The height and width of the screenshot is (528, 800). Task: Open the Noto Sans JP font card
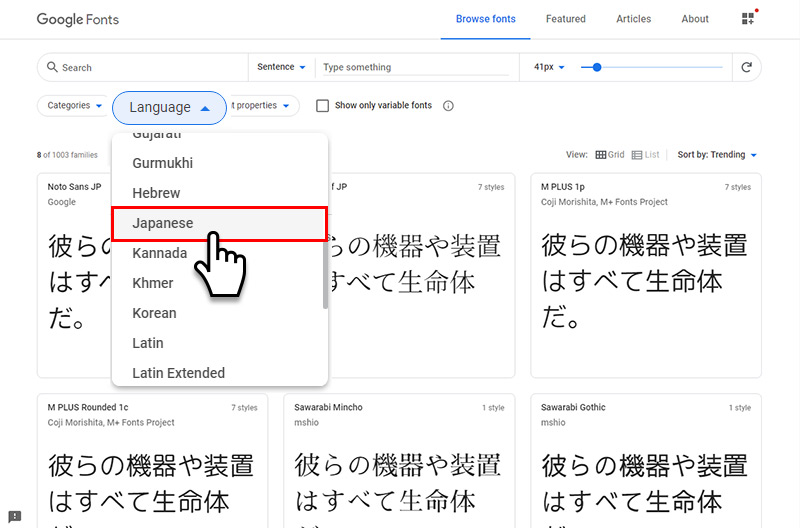(74, 275)
